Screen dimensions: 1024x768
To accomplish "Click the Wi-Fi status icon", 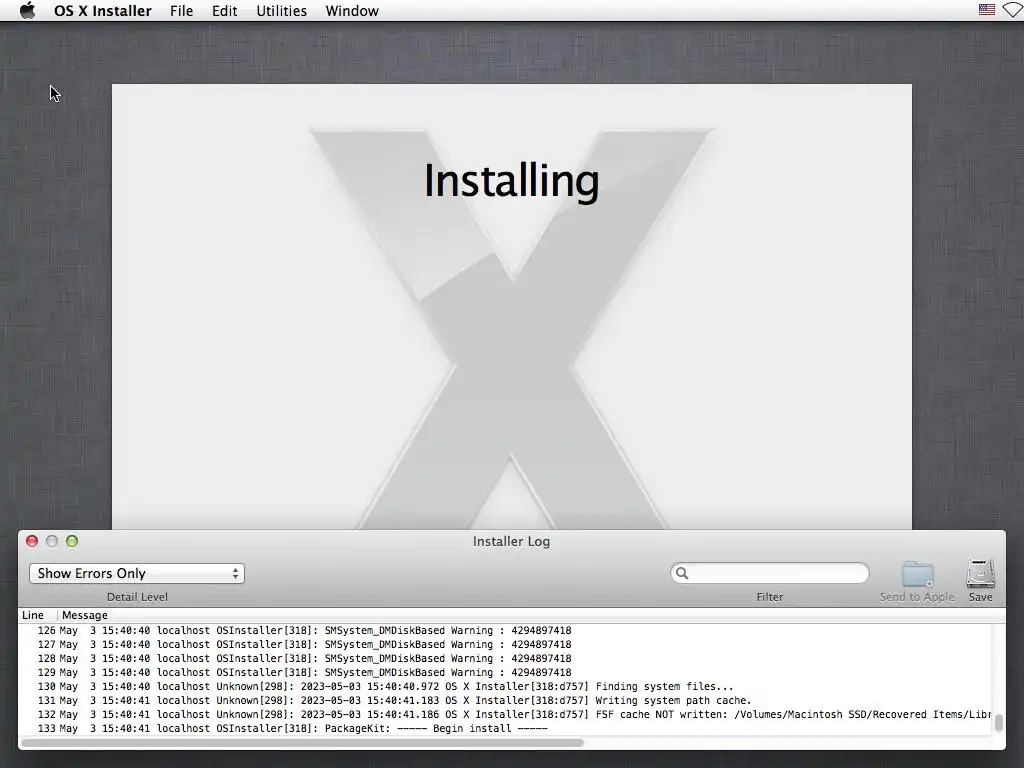I will click(x=1013, y=10).
